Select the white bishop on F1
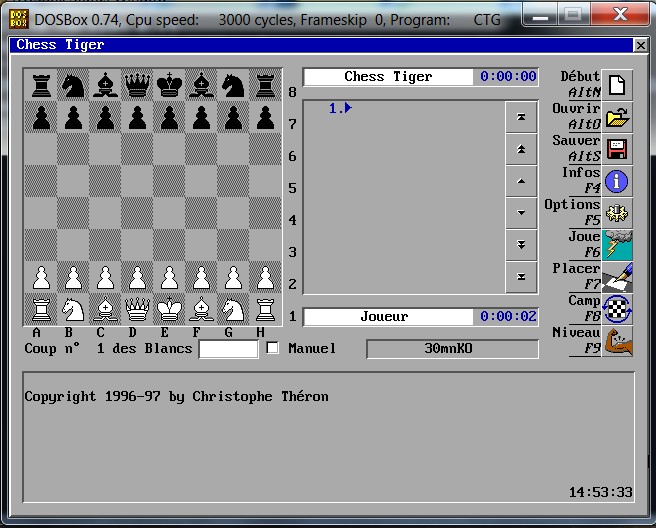Image resolution: width=656 pixels, height=528 pixels. pyautogui.click(x=201, y=310)
